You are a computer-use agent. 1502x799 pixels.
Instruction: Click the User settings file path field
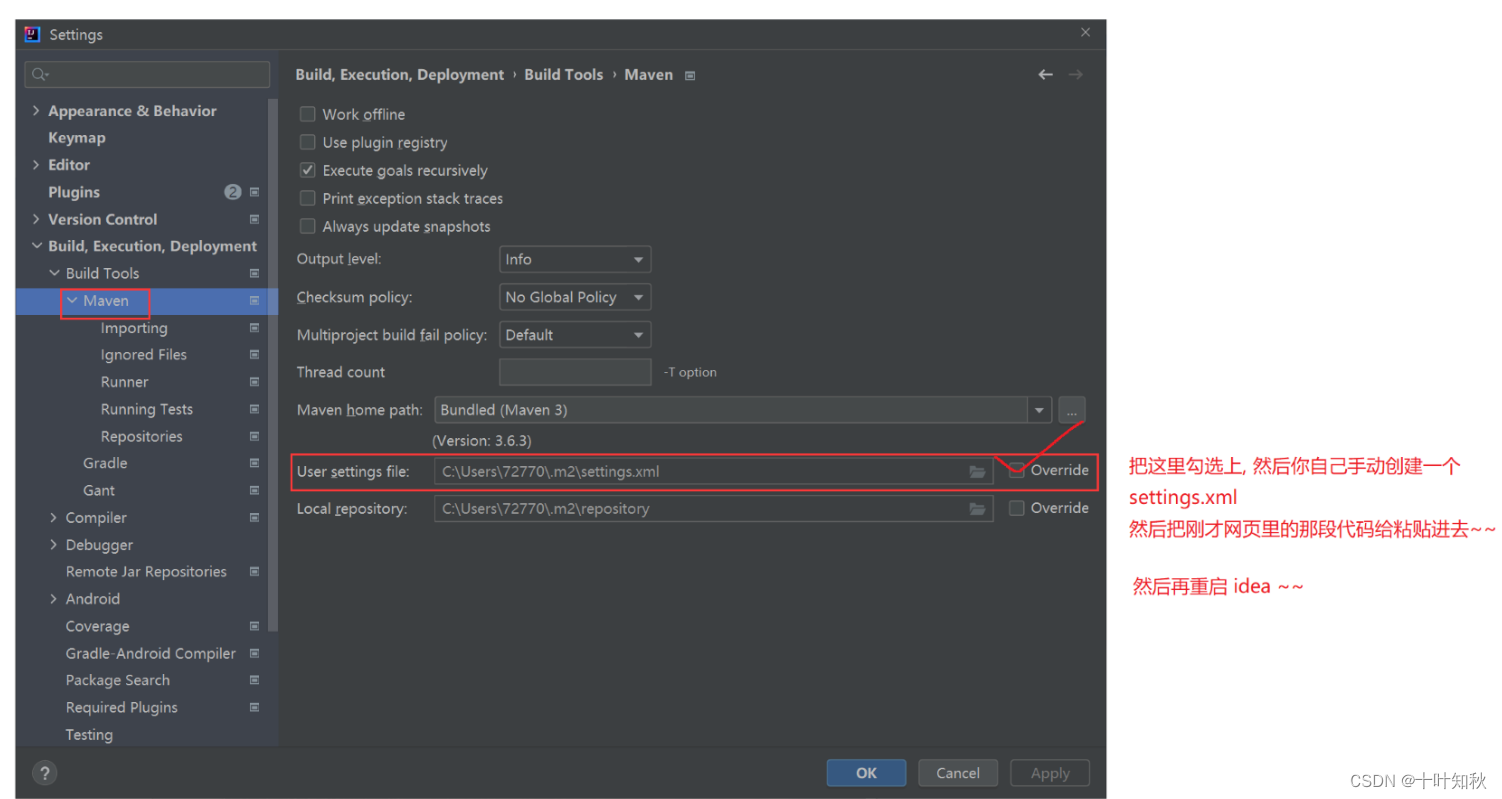[x=713, y=472]
